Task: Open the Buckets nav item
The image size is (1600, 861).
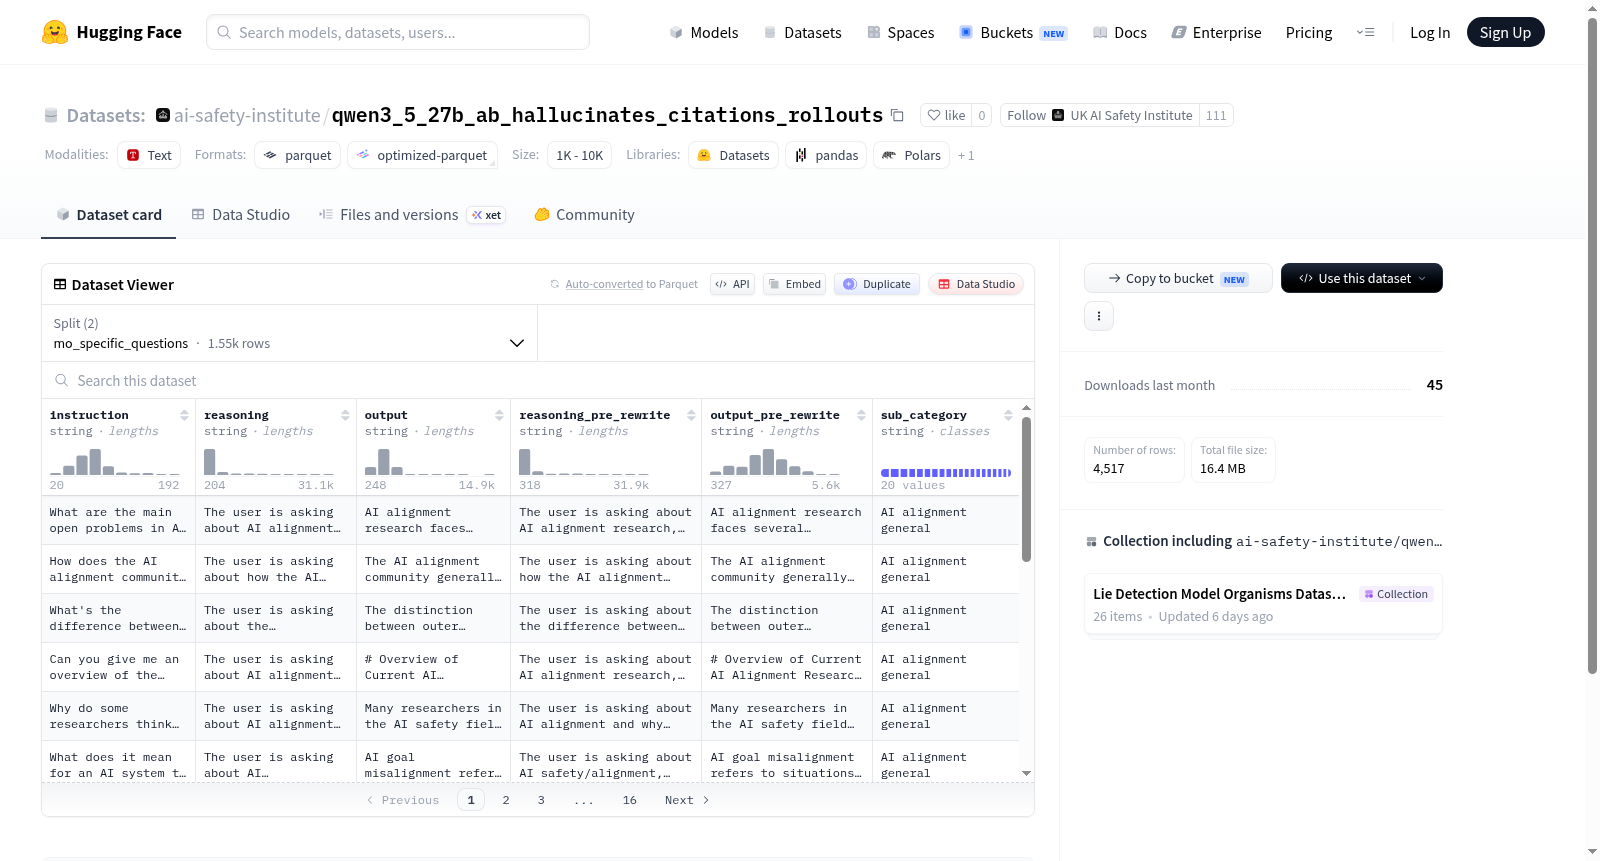Action: (1013, 33)
